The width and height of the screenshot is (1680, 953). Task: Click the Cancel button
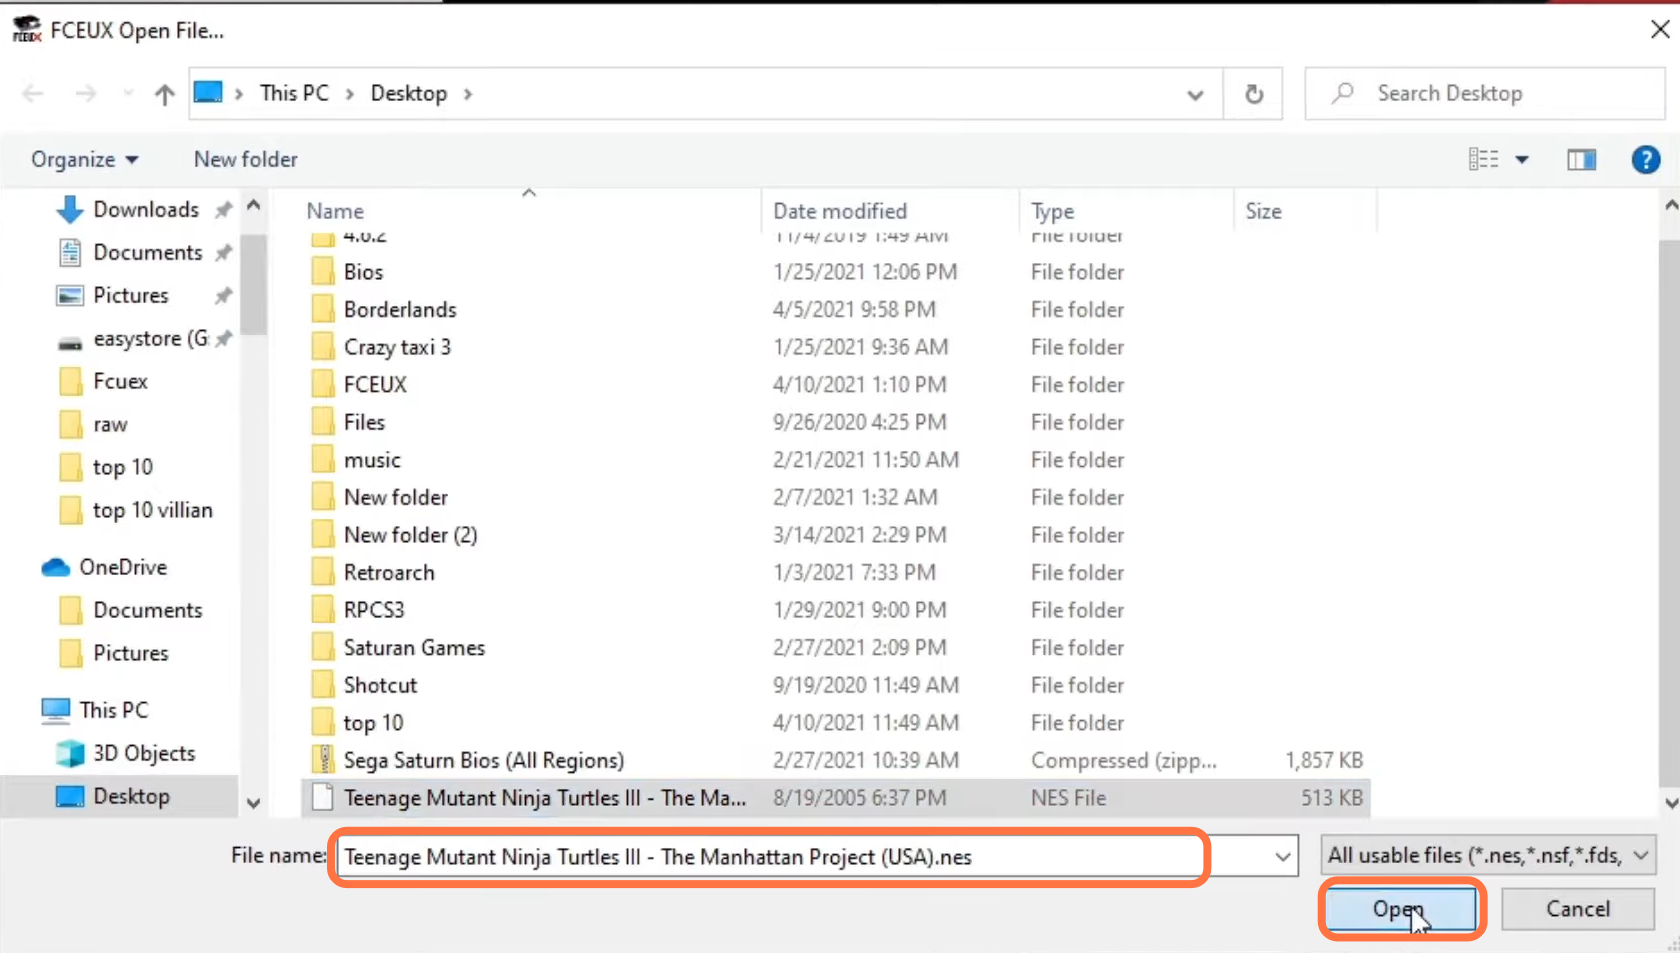pos(1578,909)
